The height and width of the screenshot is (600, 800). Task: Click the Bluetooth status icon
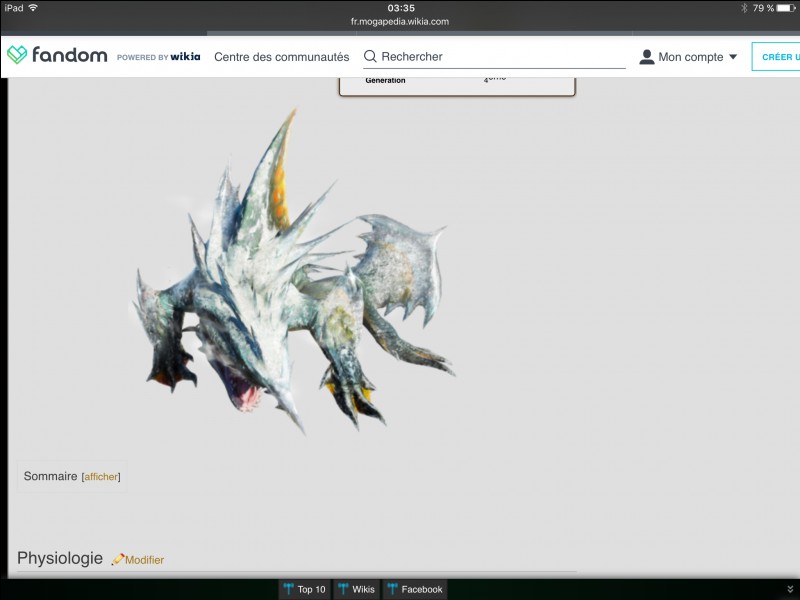[x=744, y=8]
